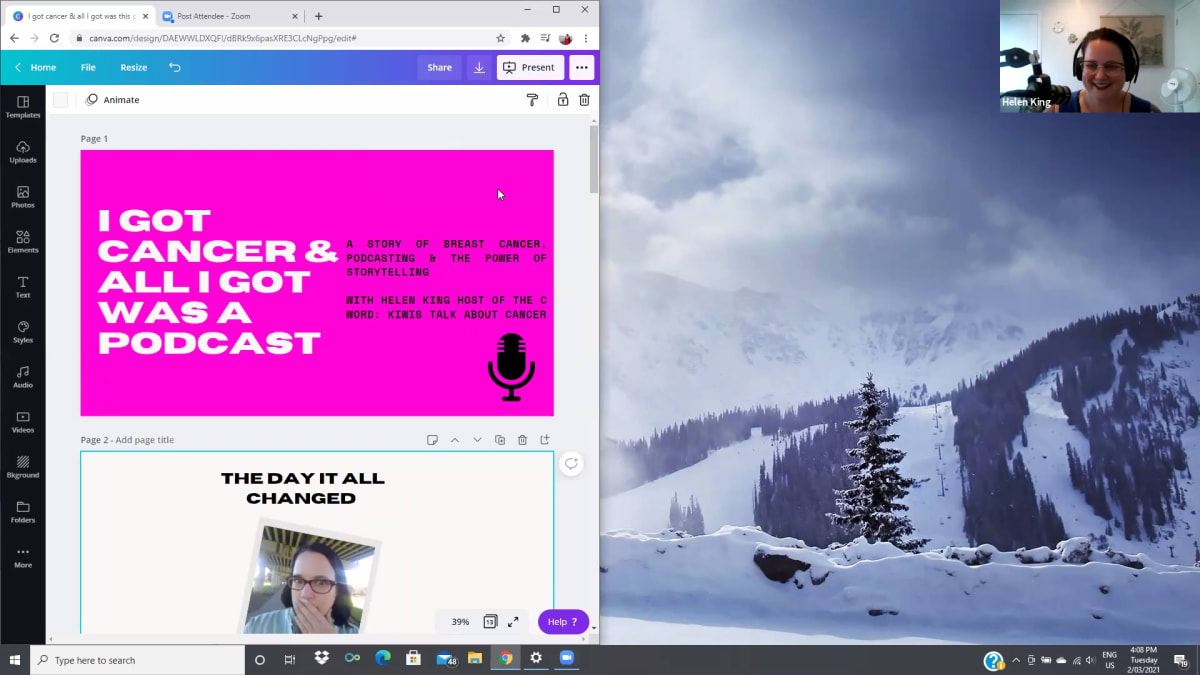Screen dimensions: 1200x675
Task: Bookmark this page with the star icon
Action: [500, 38]
